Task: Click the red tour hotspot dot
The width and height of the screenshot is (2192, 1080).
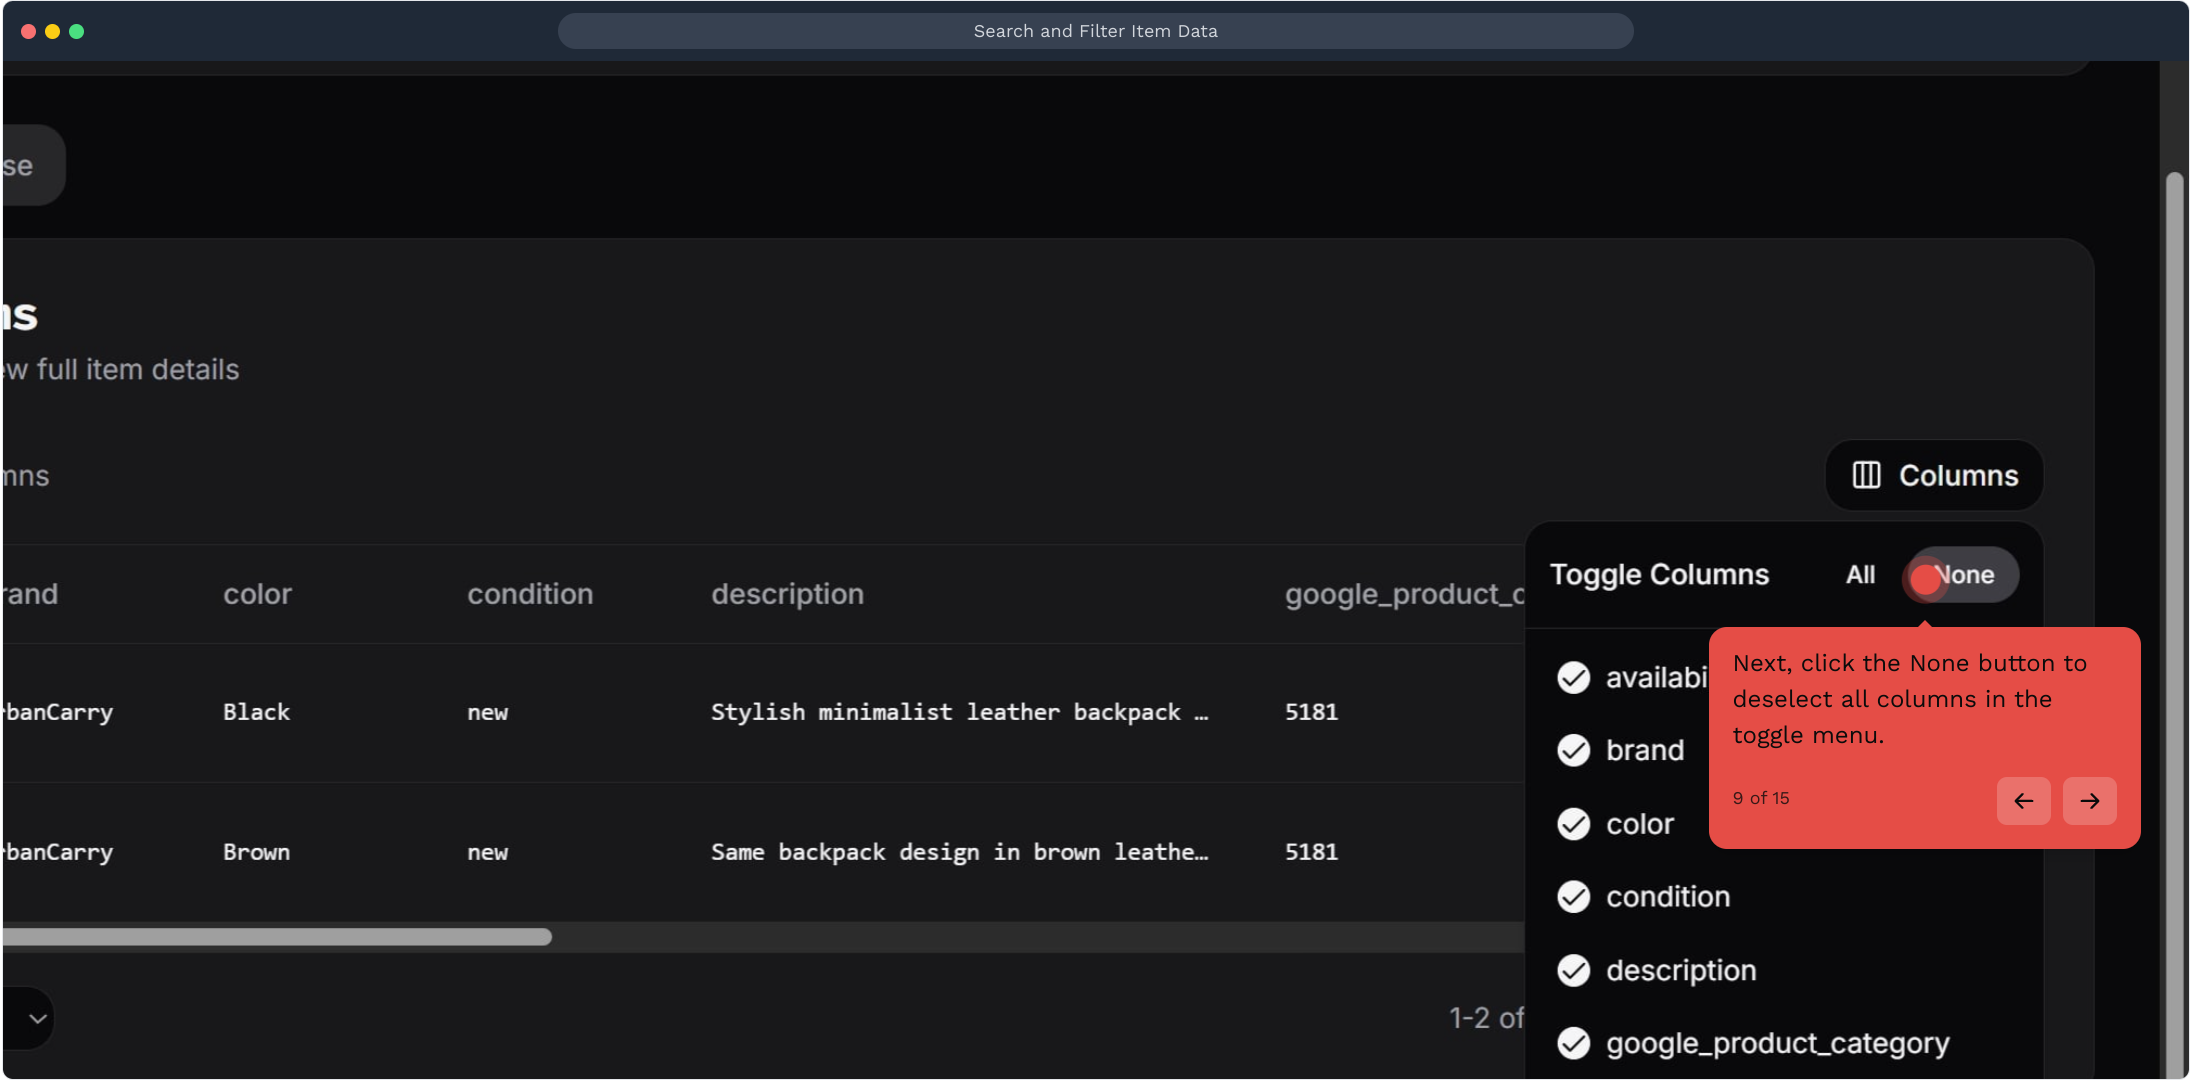Action: pos(1925,579)
